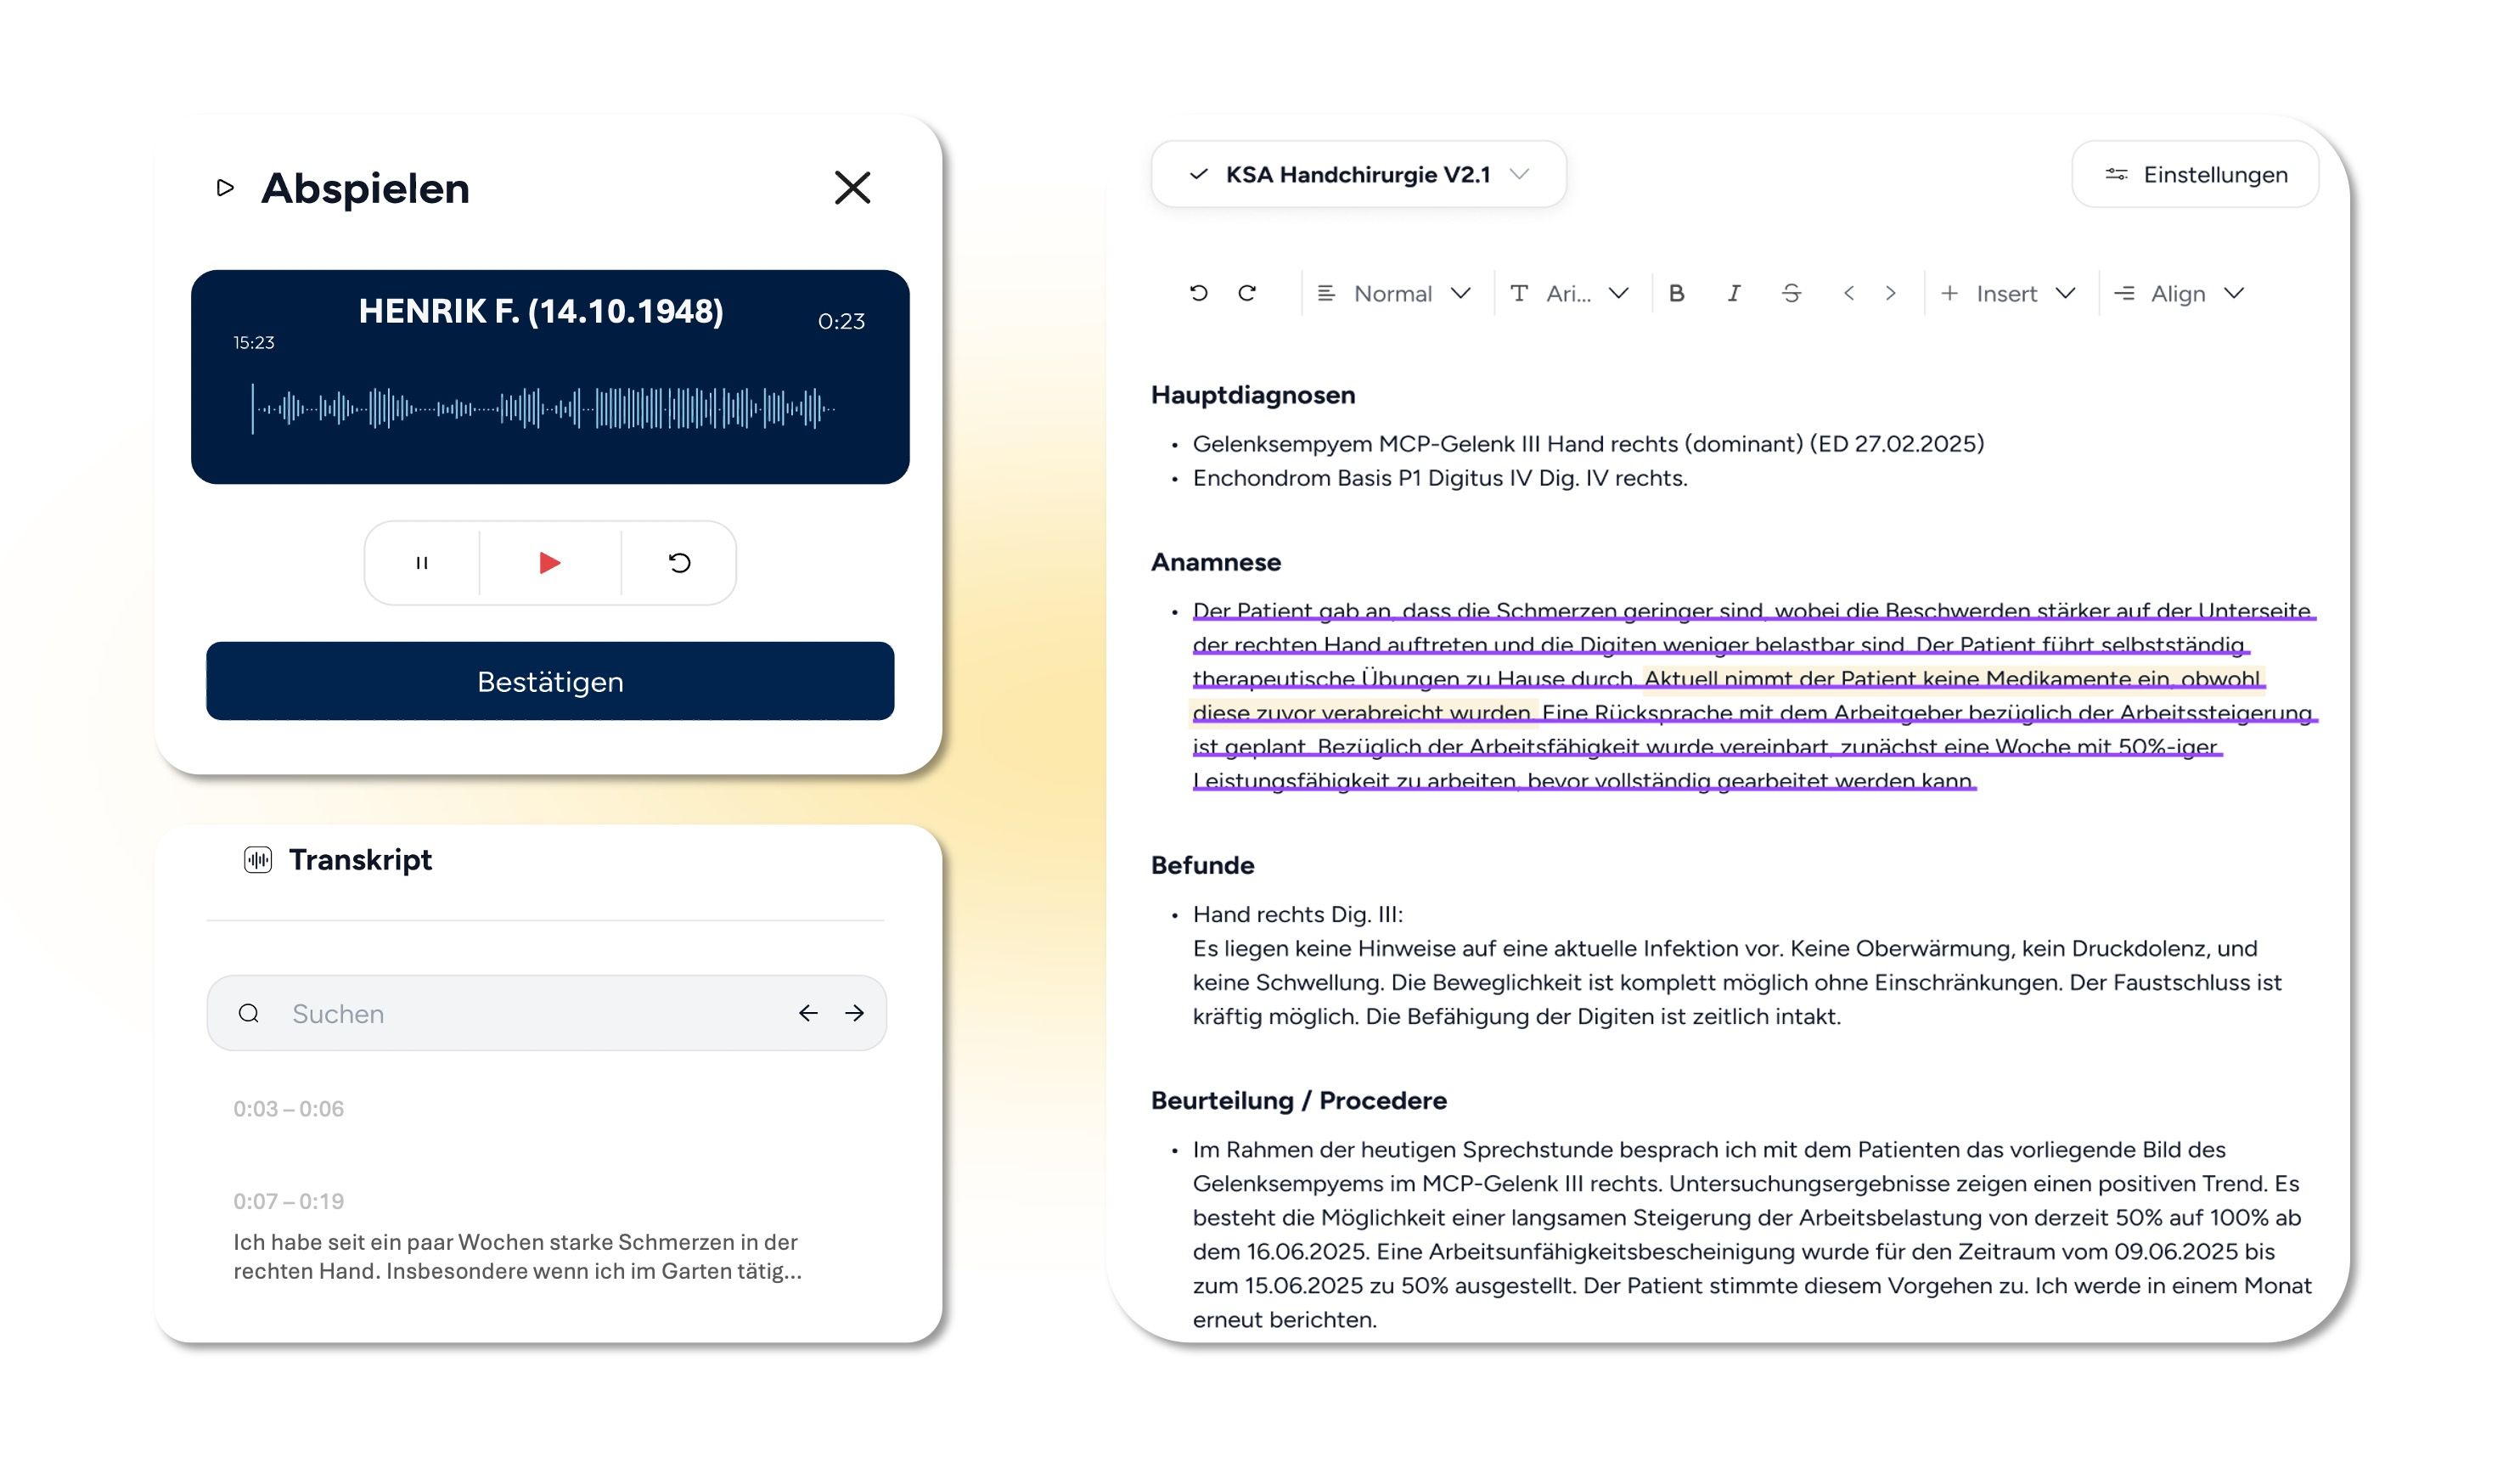Click the redo icon in editor toolbar
The width and height of the screenshot is (2520, 1457).
tap(1247, 293)
